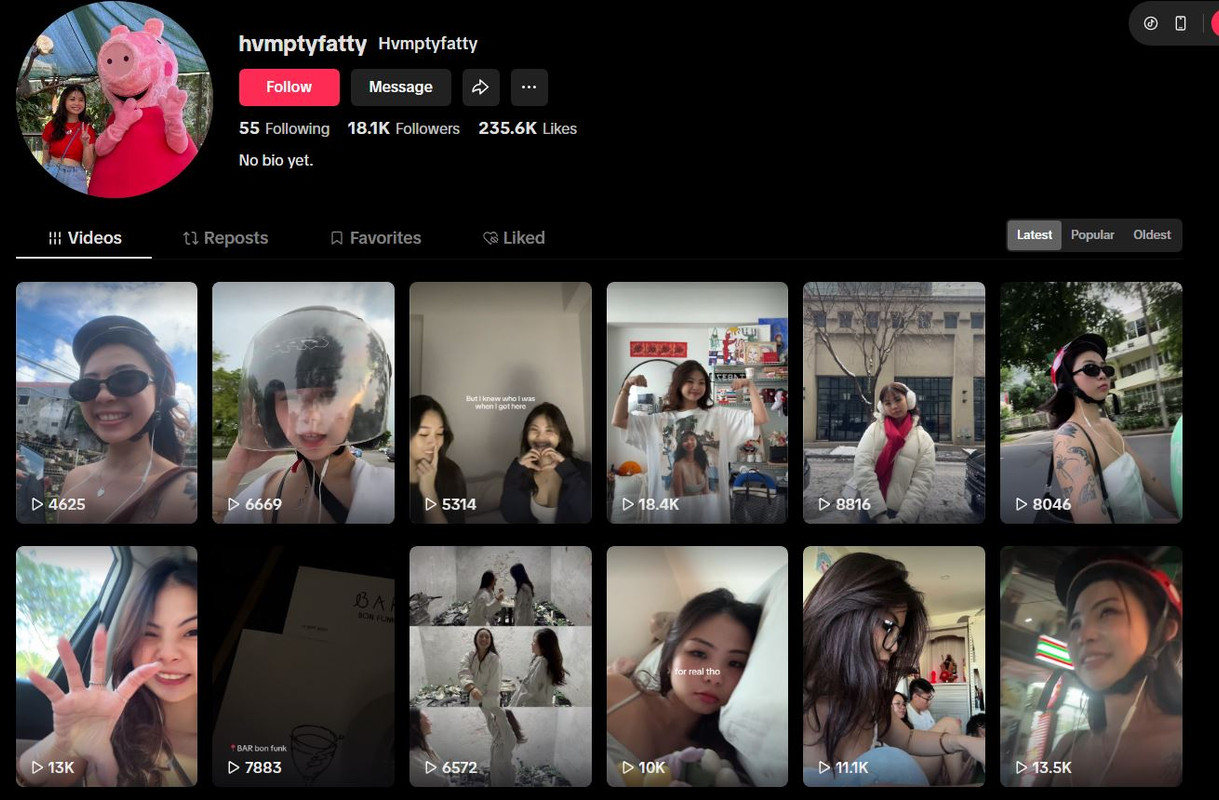
Task: Follow the hvmptyfatty account
Action: 289,87
